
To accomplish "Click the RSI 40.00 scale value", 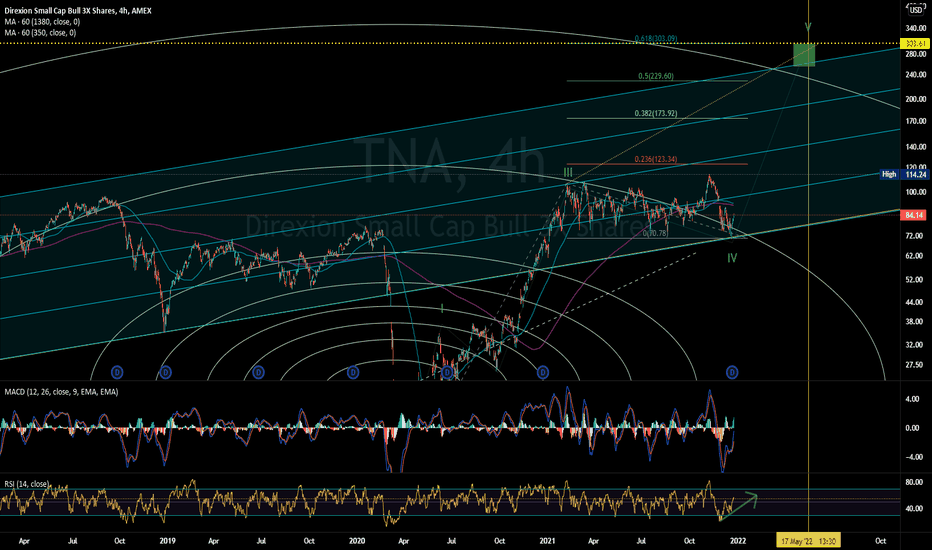I will click(914, 508).
